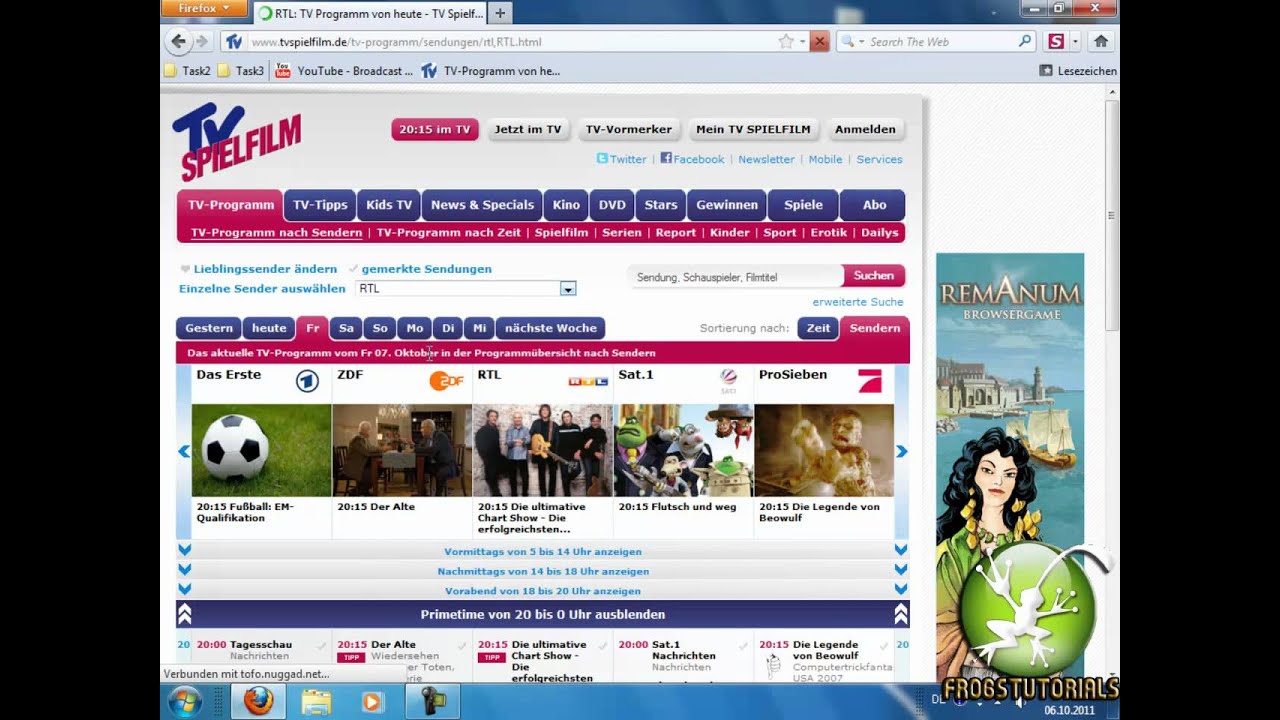The height and width of the screenshot is (720, 1280).
Task: Click the TV Spielfilm logo
Action: 237,141
